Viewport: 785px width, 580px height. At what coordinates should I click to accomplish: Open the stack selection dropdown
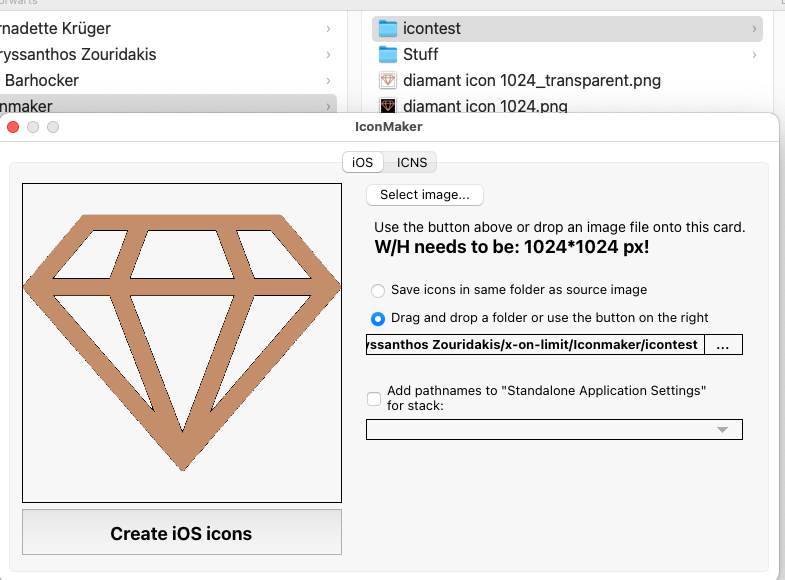coord(554,429)
